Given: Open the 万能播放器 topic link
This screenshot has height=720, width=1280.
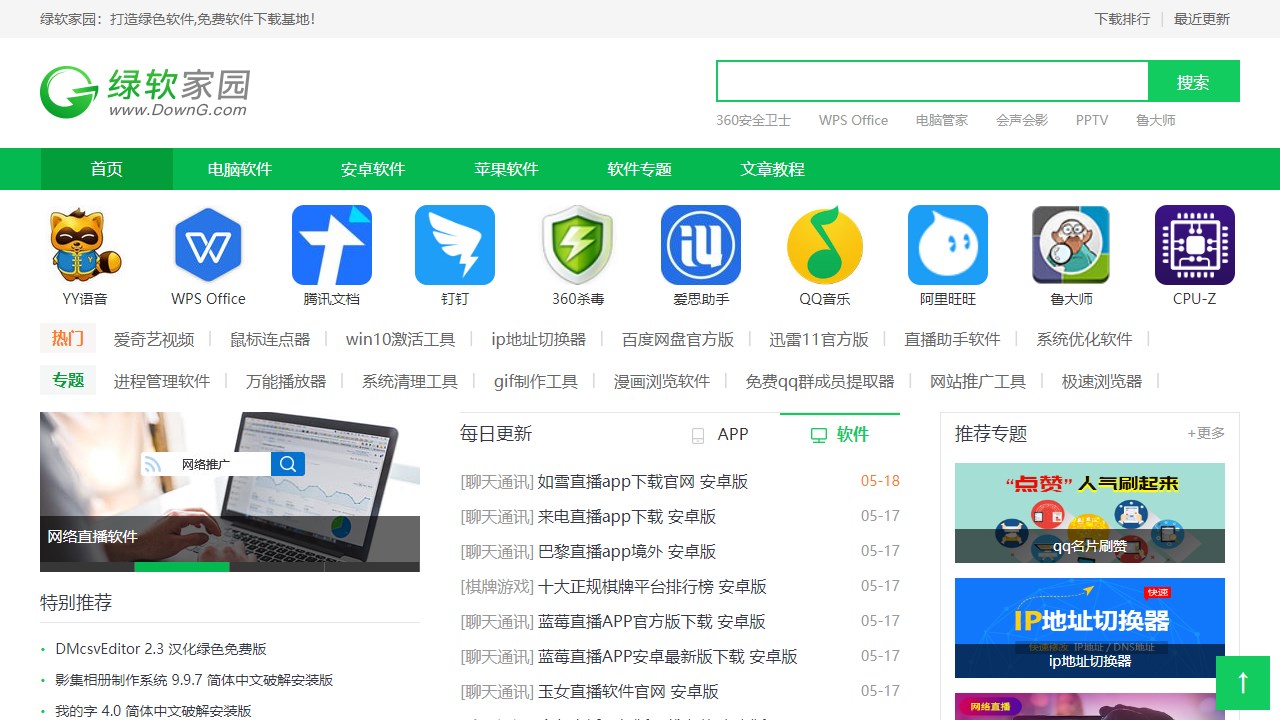Looking at the screenshot, I should 286,382.
